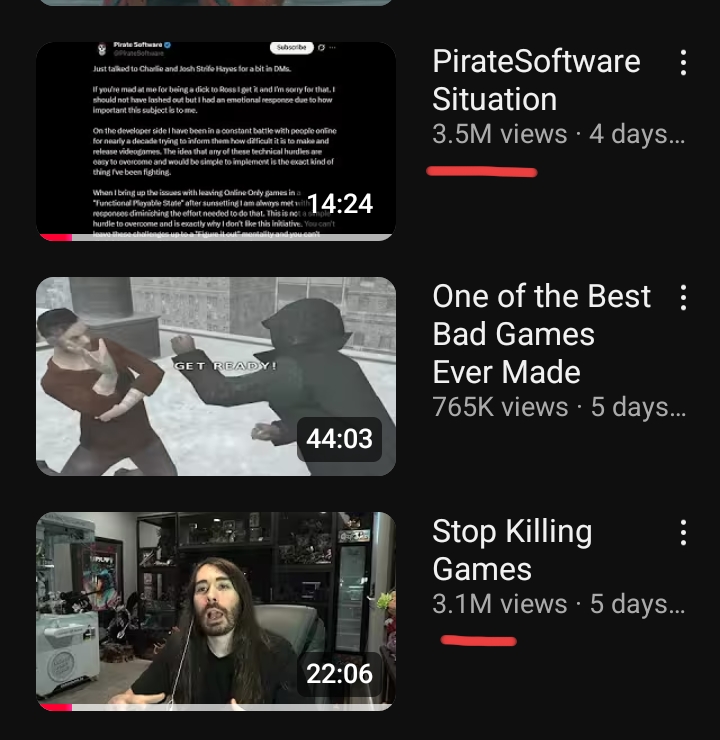Click the 3.5M views metadata text
Screen dimensions: 720x740
pyautogui.click(x=500, y=134)
